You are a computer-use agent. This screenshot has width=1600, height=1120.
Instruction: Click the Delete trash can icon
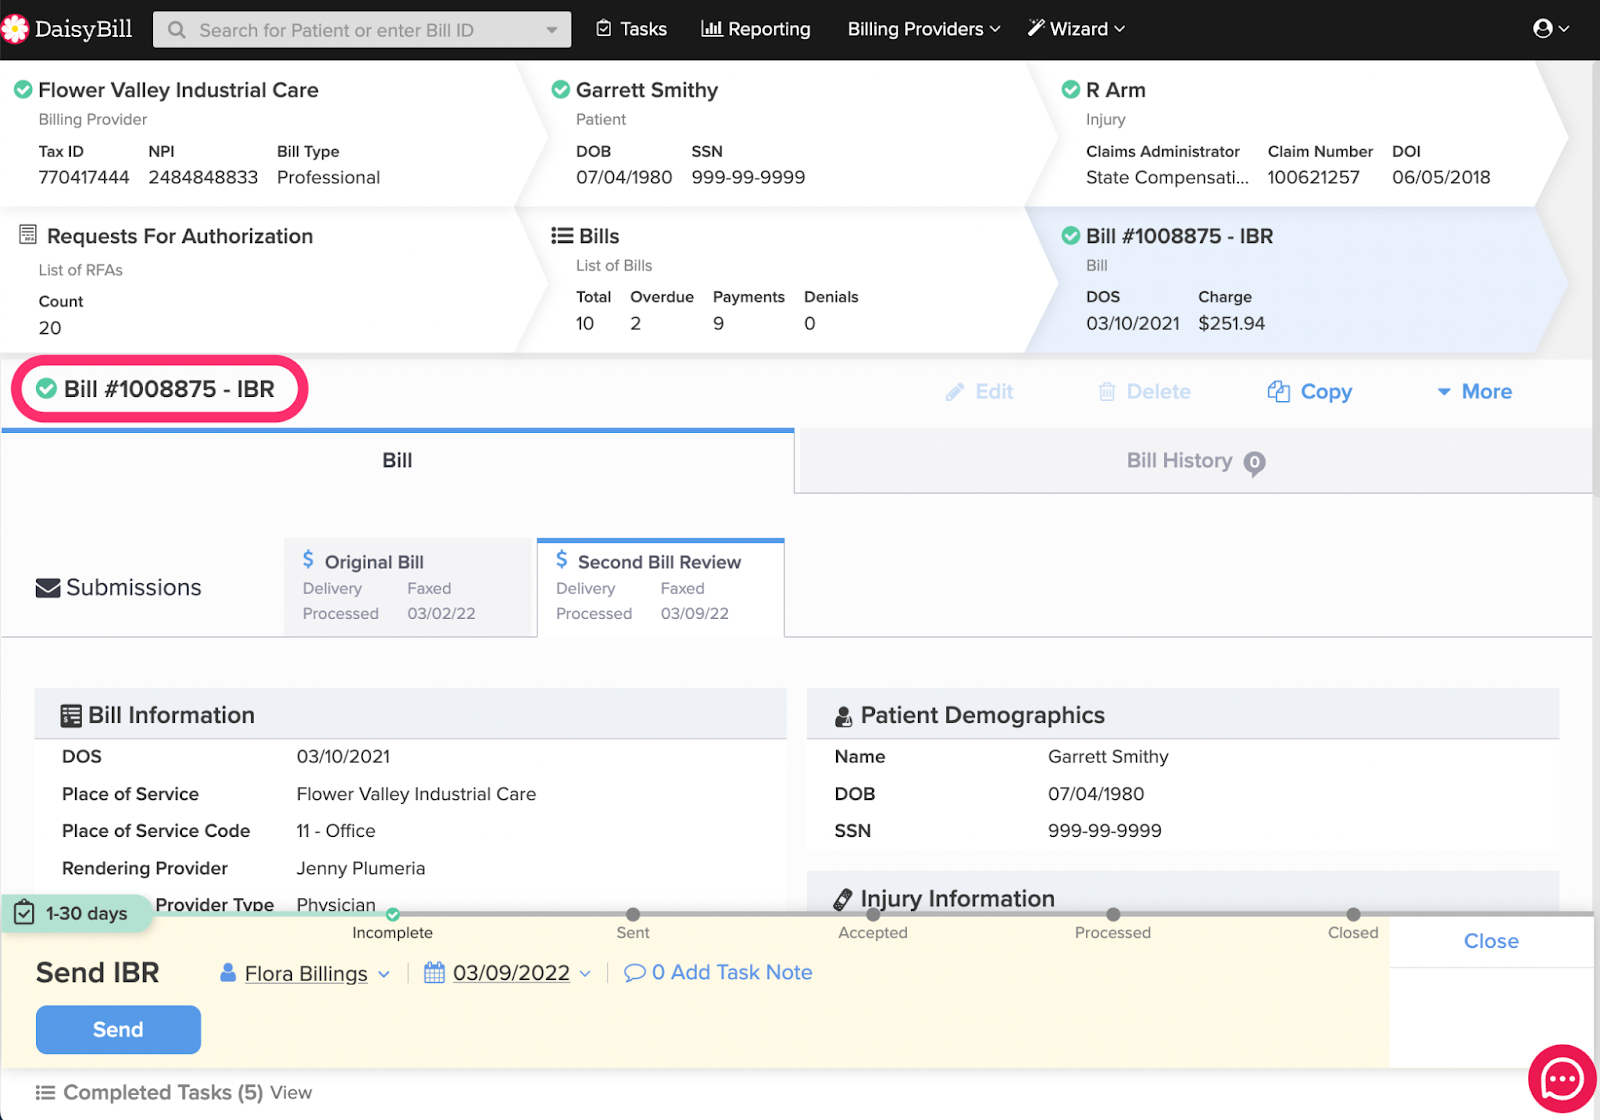[x=1107, y=392]
